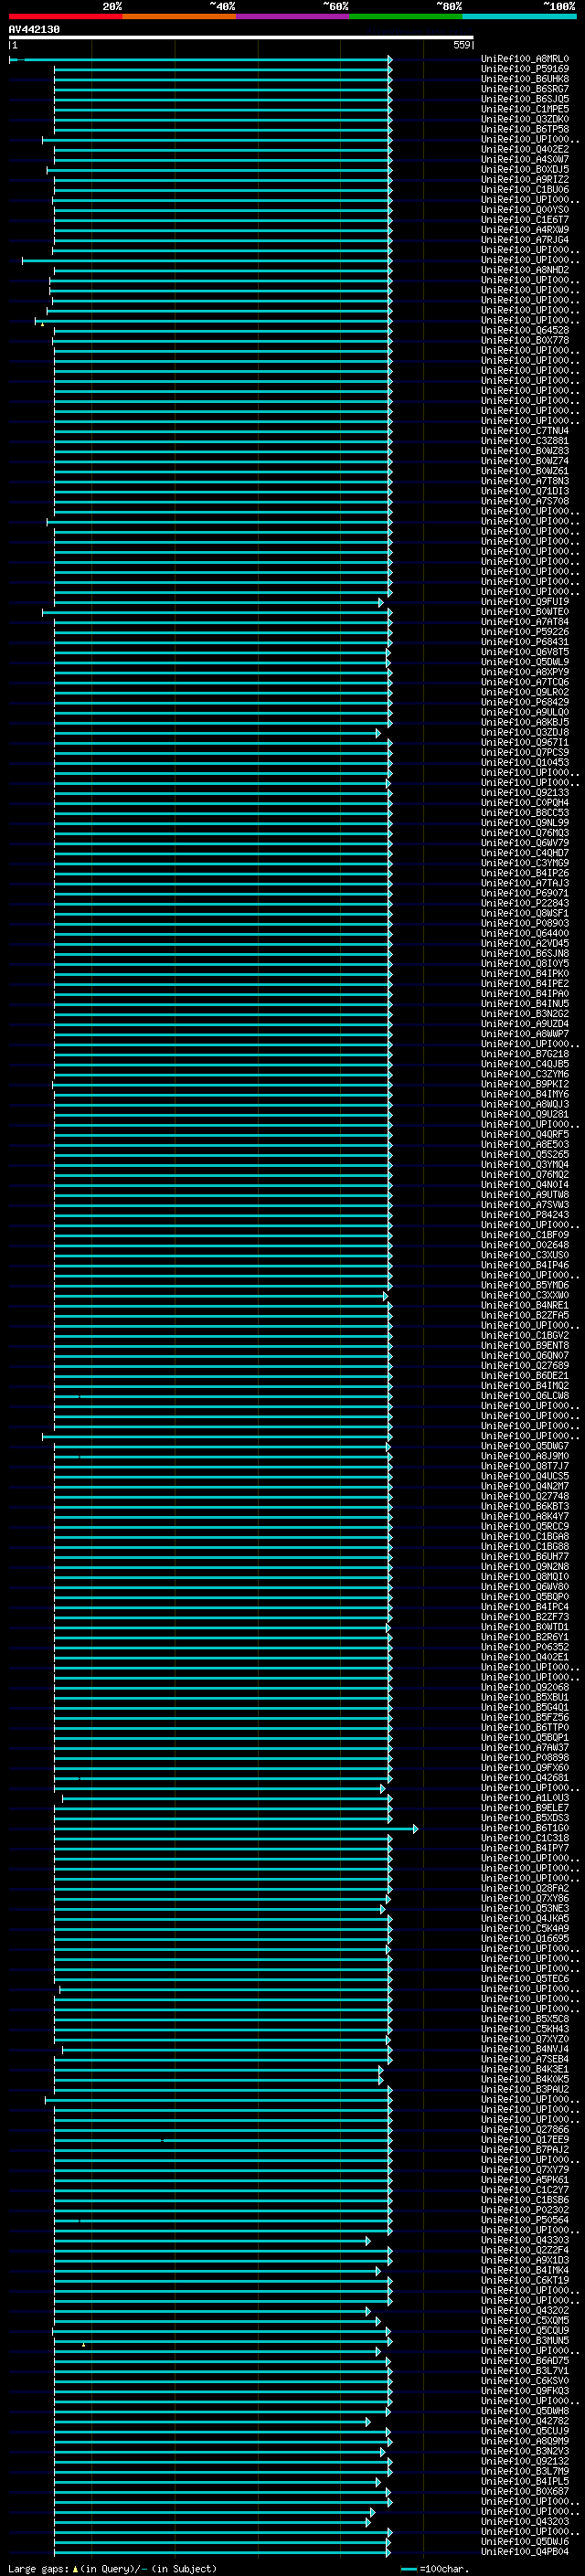This screenshot has height=2576, width=585.
Task: Open the UniRef100_A4S0W7 entry
Action: [x=525, y=160]
